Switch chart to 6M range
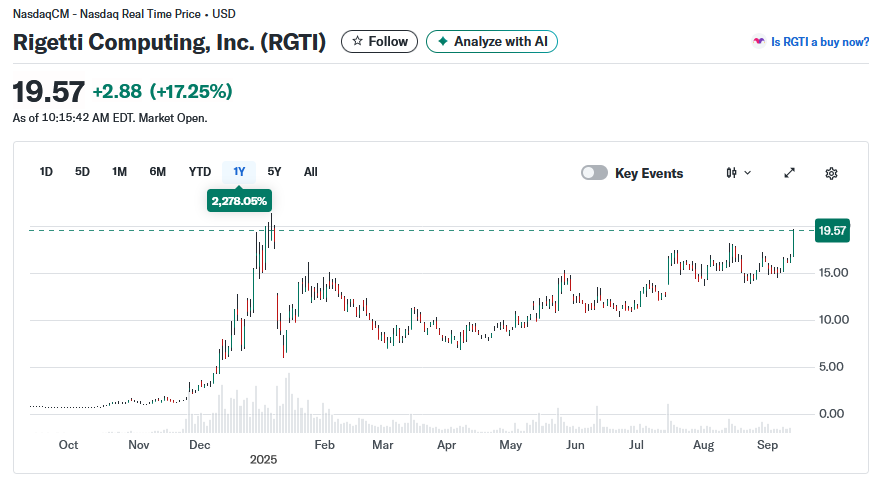The width and height of the screenshot is (880, 480). (x=157, y=172)
